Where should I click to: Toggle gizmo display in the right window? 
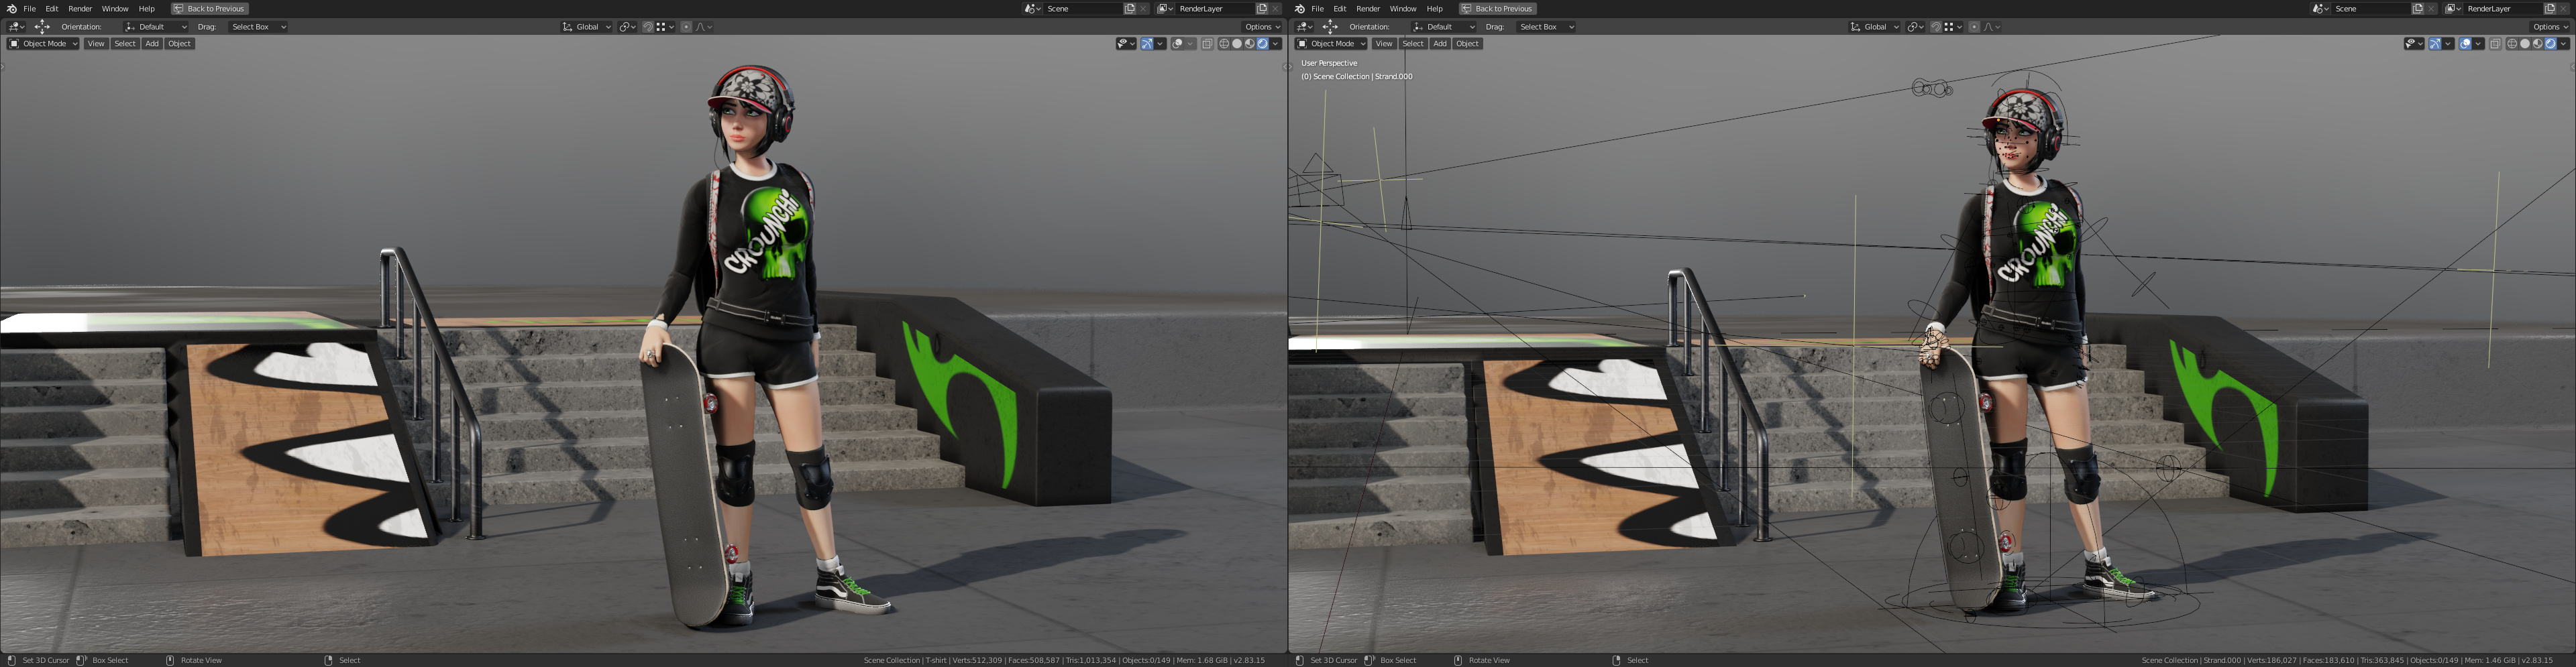pyautogui.click(x=2435, y=44)
